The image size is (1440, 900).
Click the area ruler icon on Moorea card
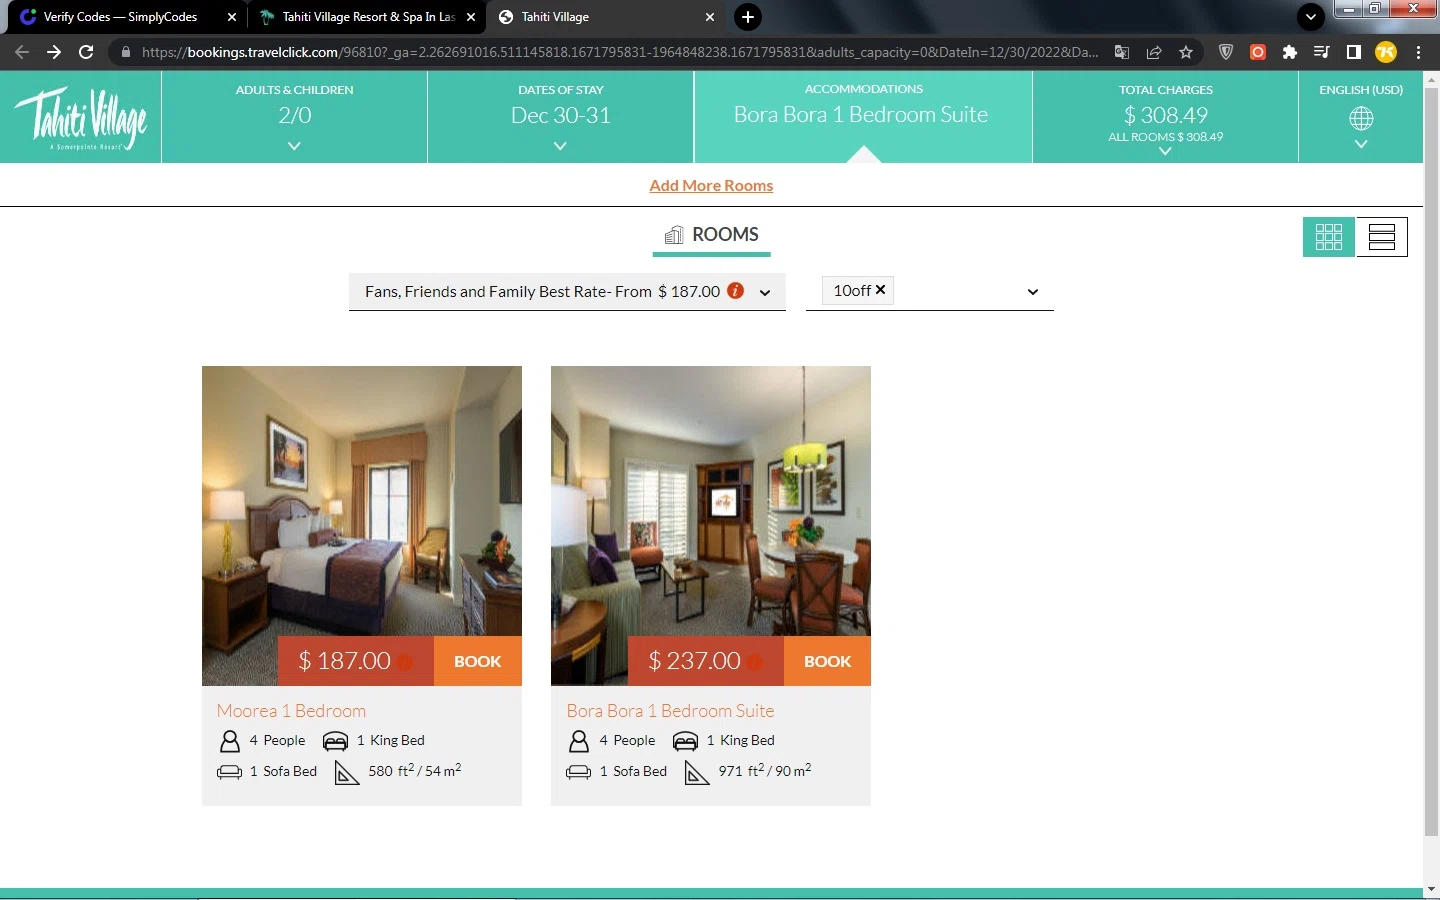347,773
